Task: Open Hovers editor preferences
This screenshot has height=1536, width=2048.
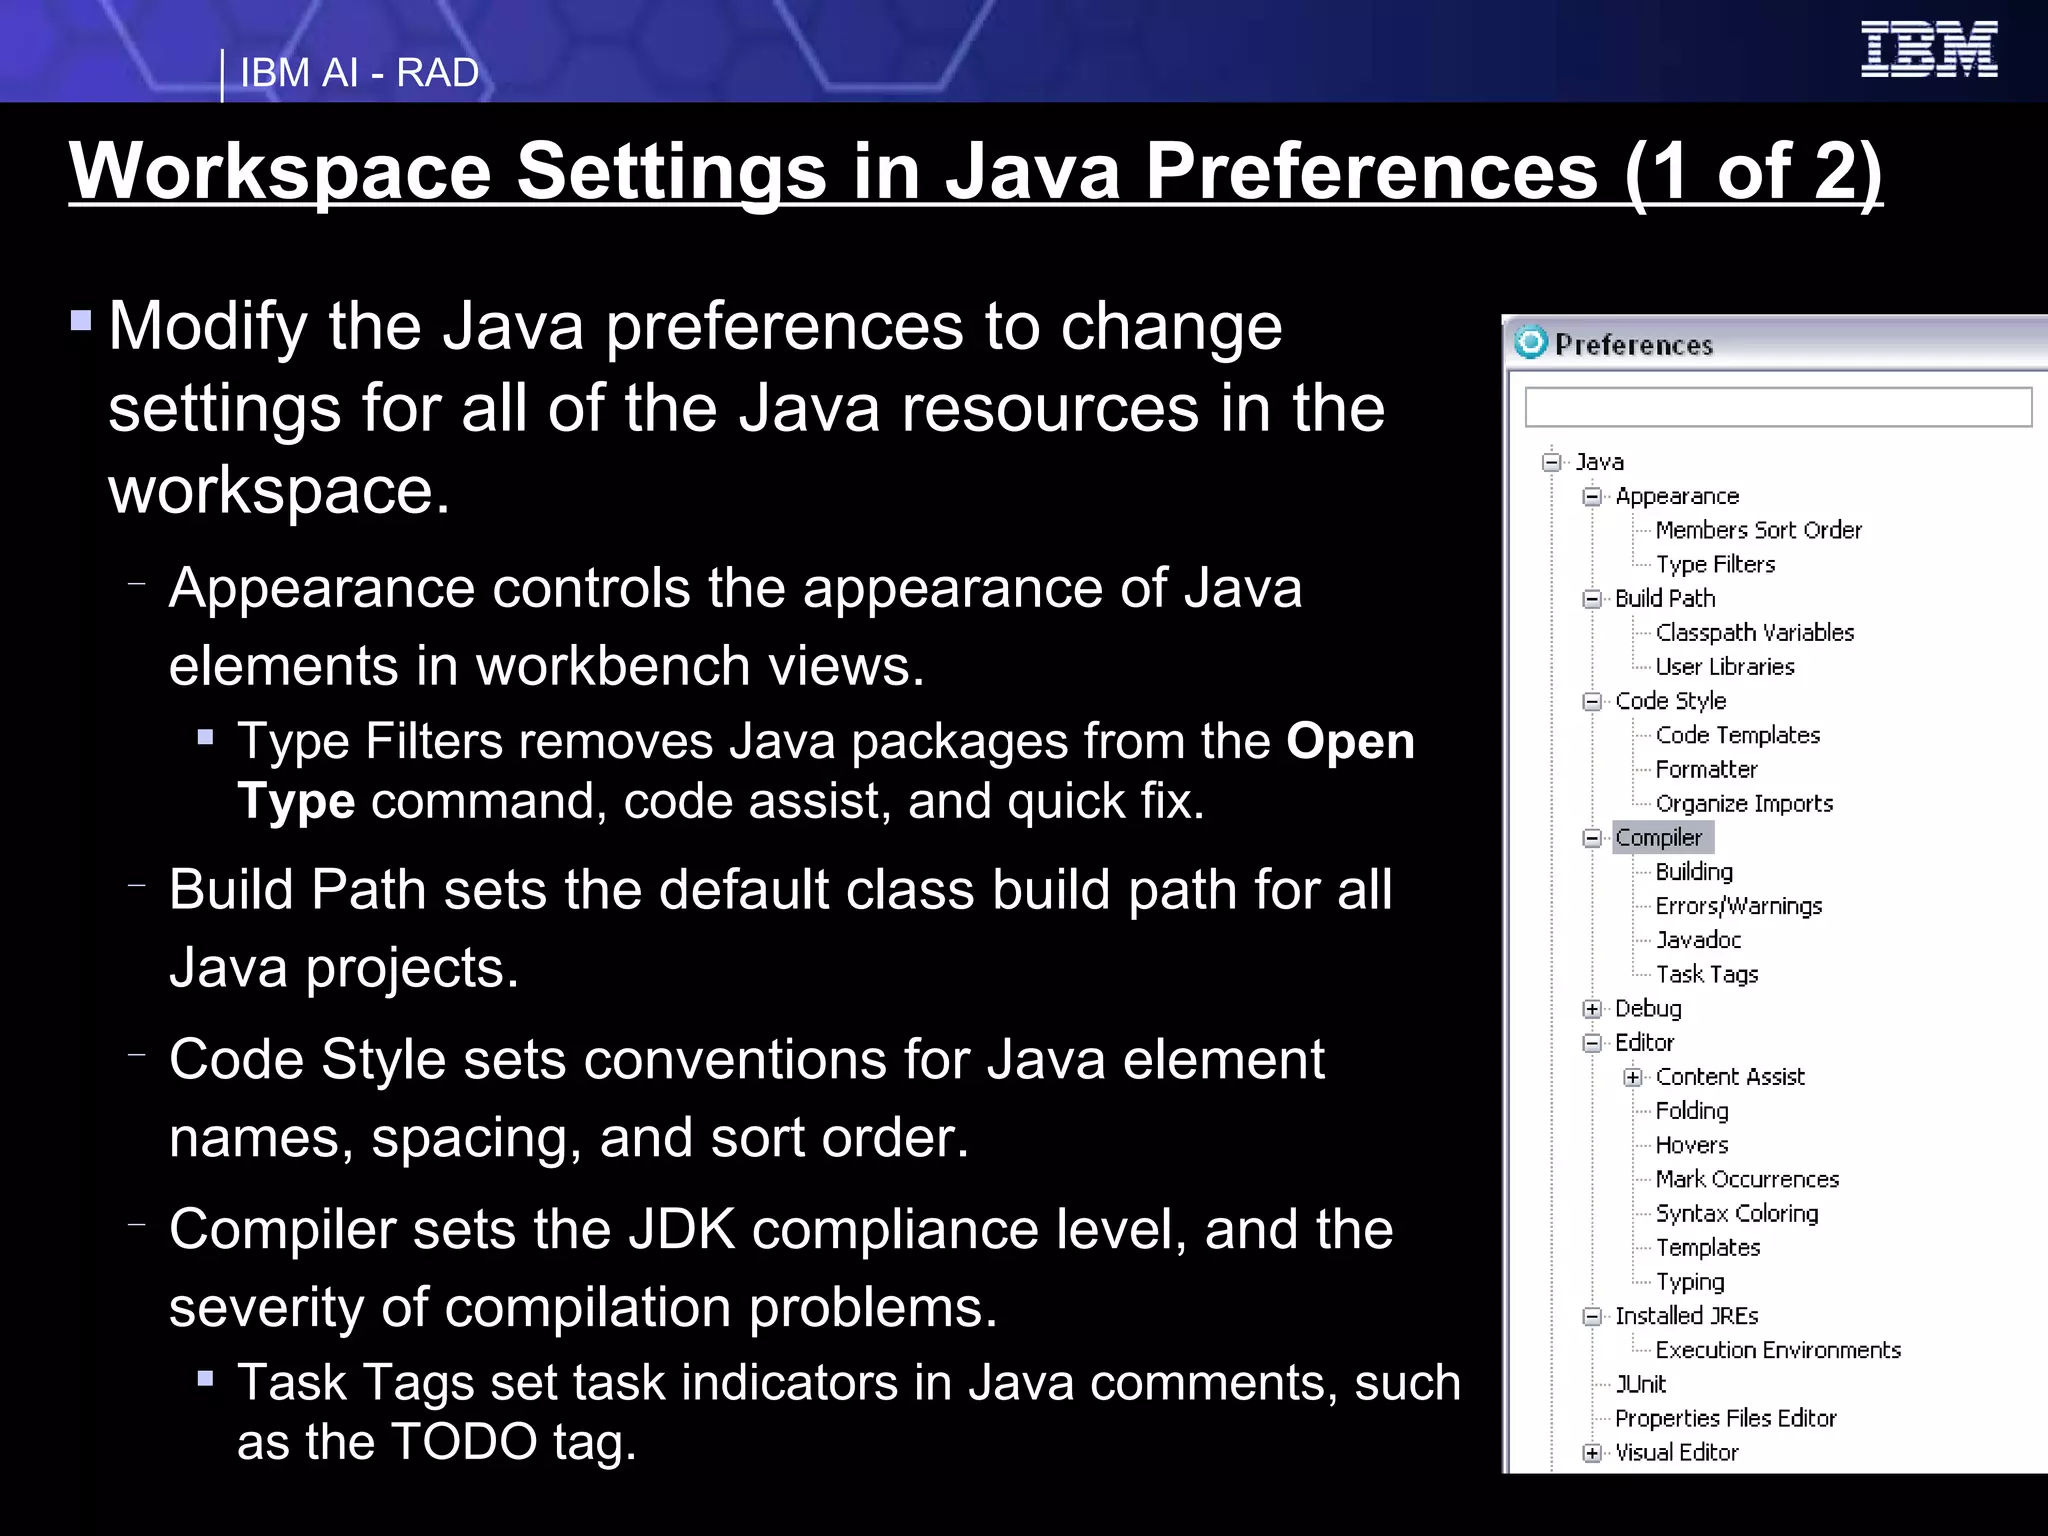Action: [x=1691, y=1145]
